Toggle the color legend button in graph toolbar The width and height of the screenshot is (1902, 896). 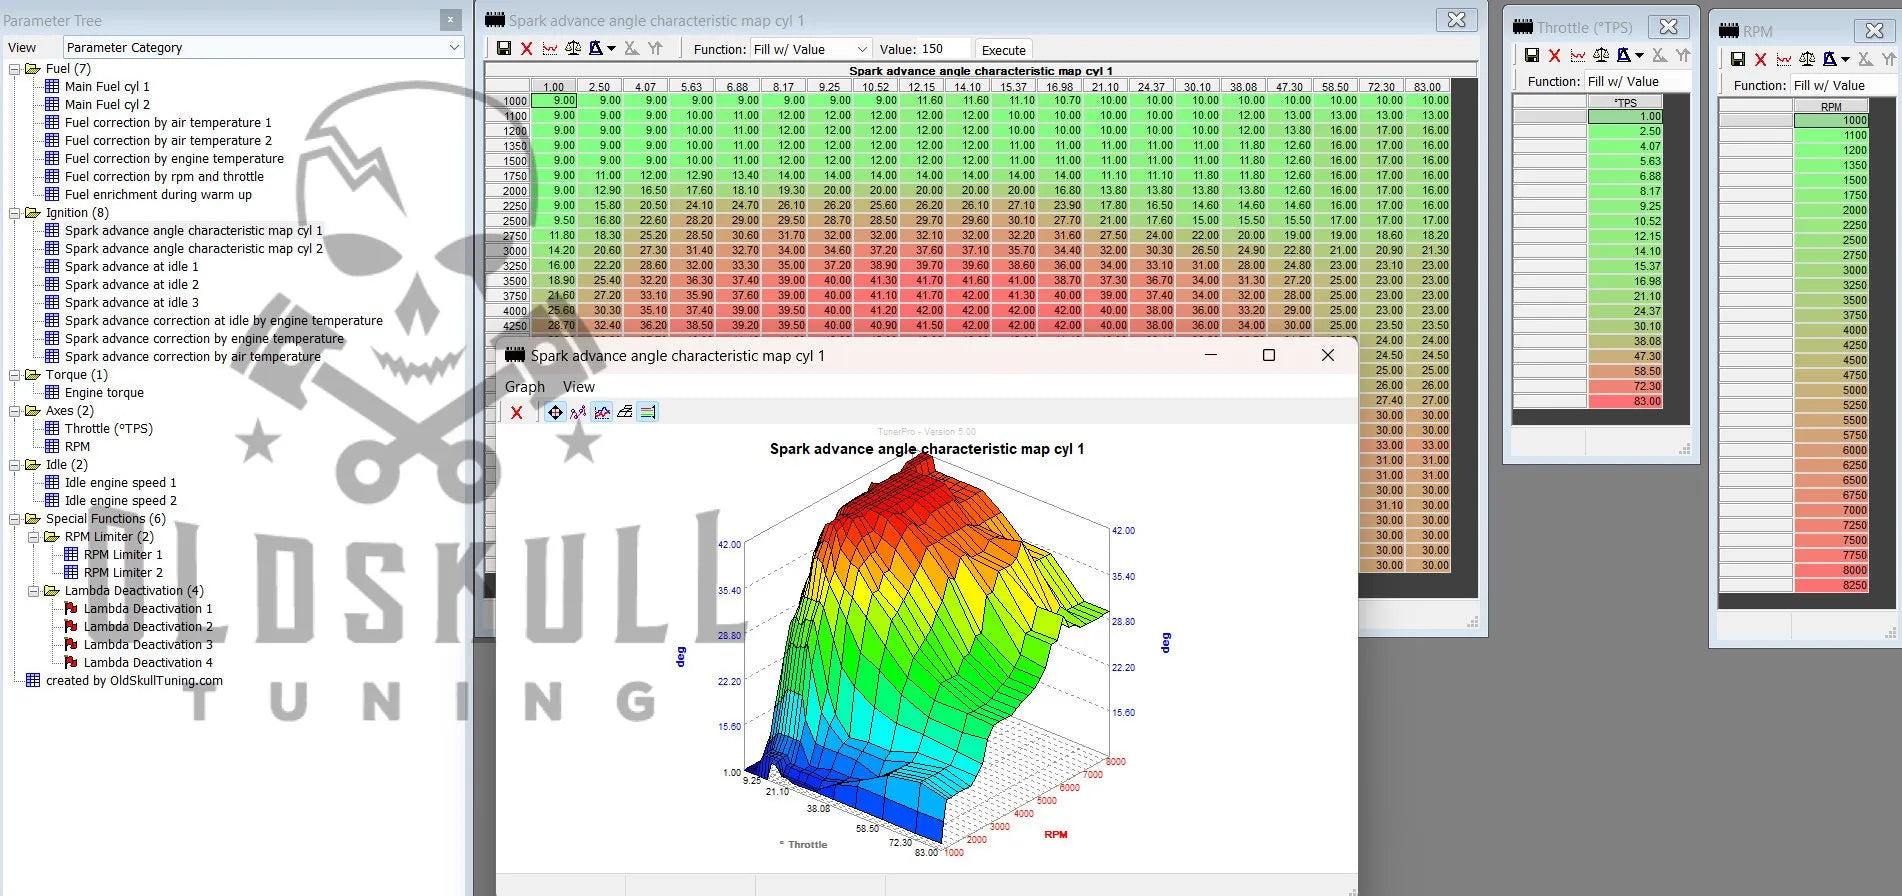point(648,412)
